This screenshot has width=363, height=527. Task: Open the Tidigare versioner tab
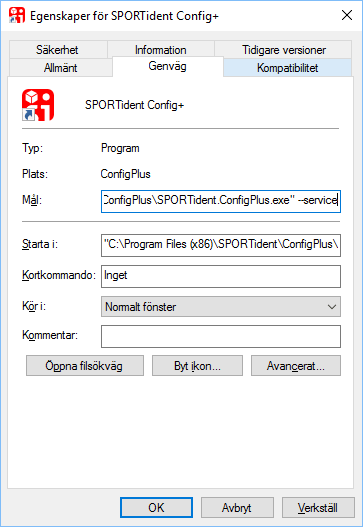pos(284,50)
